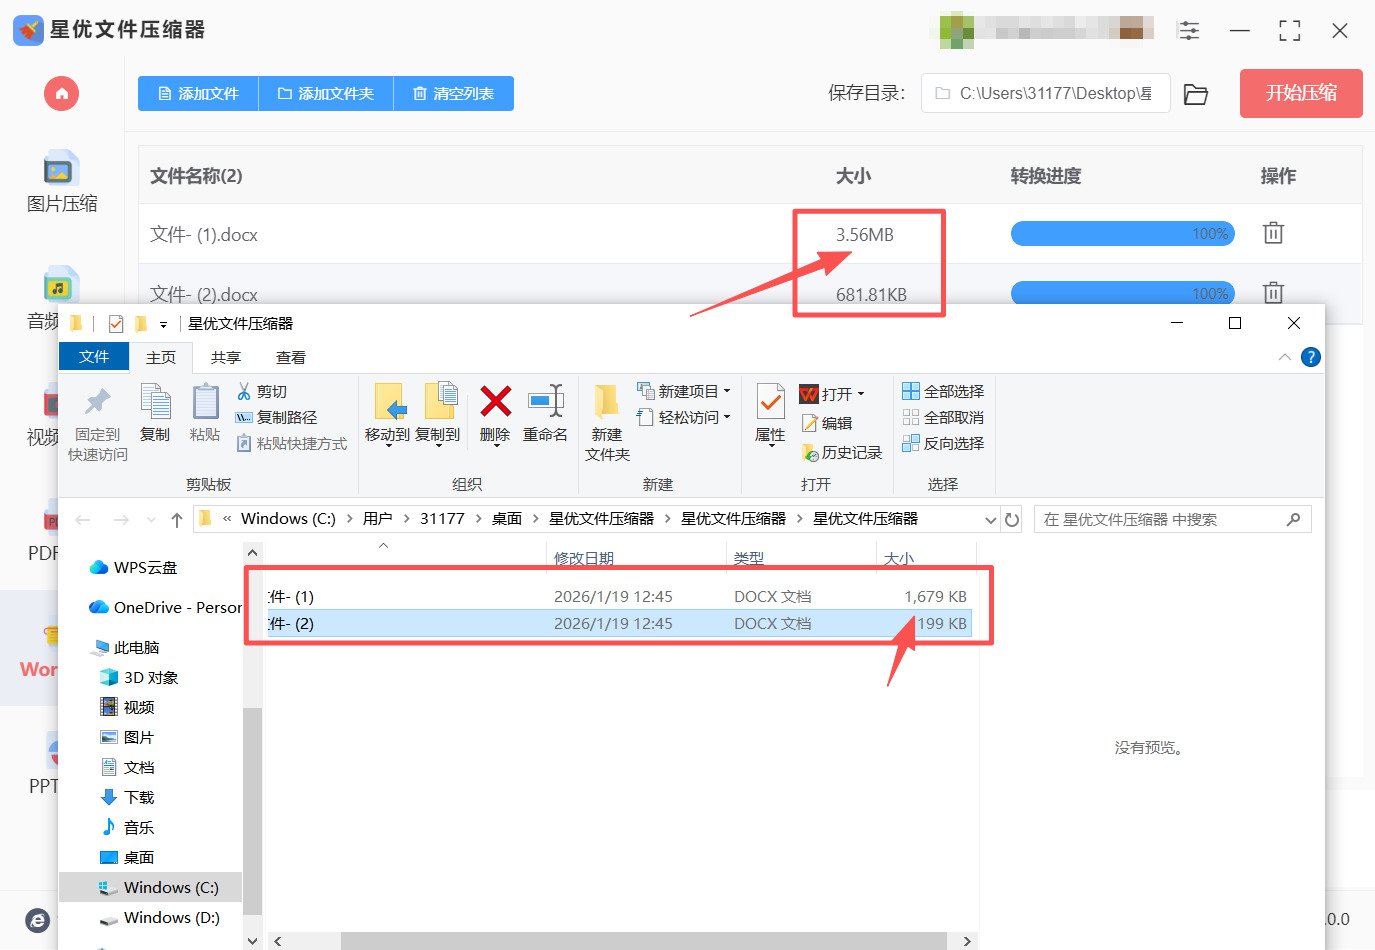1375x950 pixels.
Task: Go back in Explorer navigation
Action: 83,520
